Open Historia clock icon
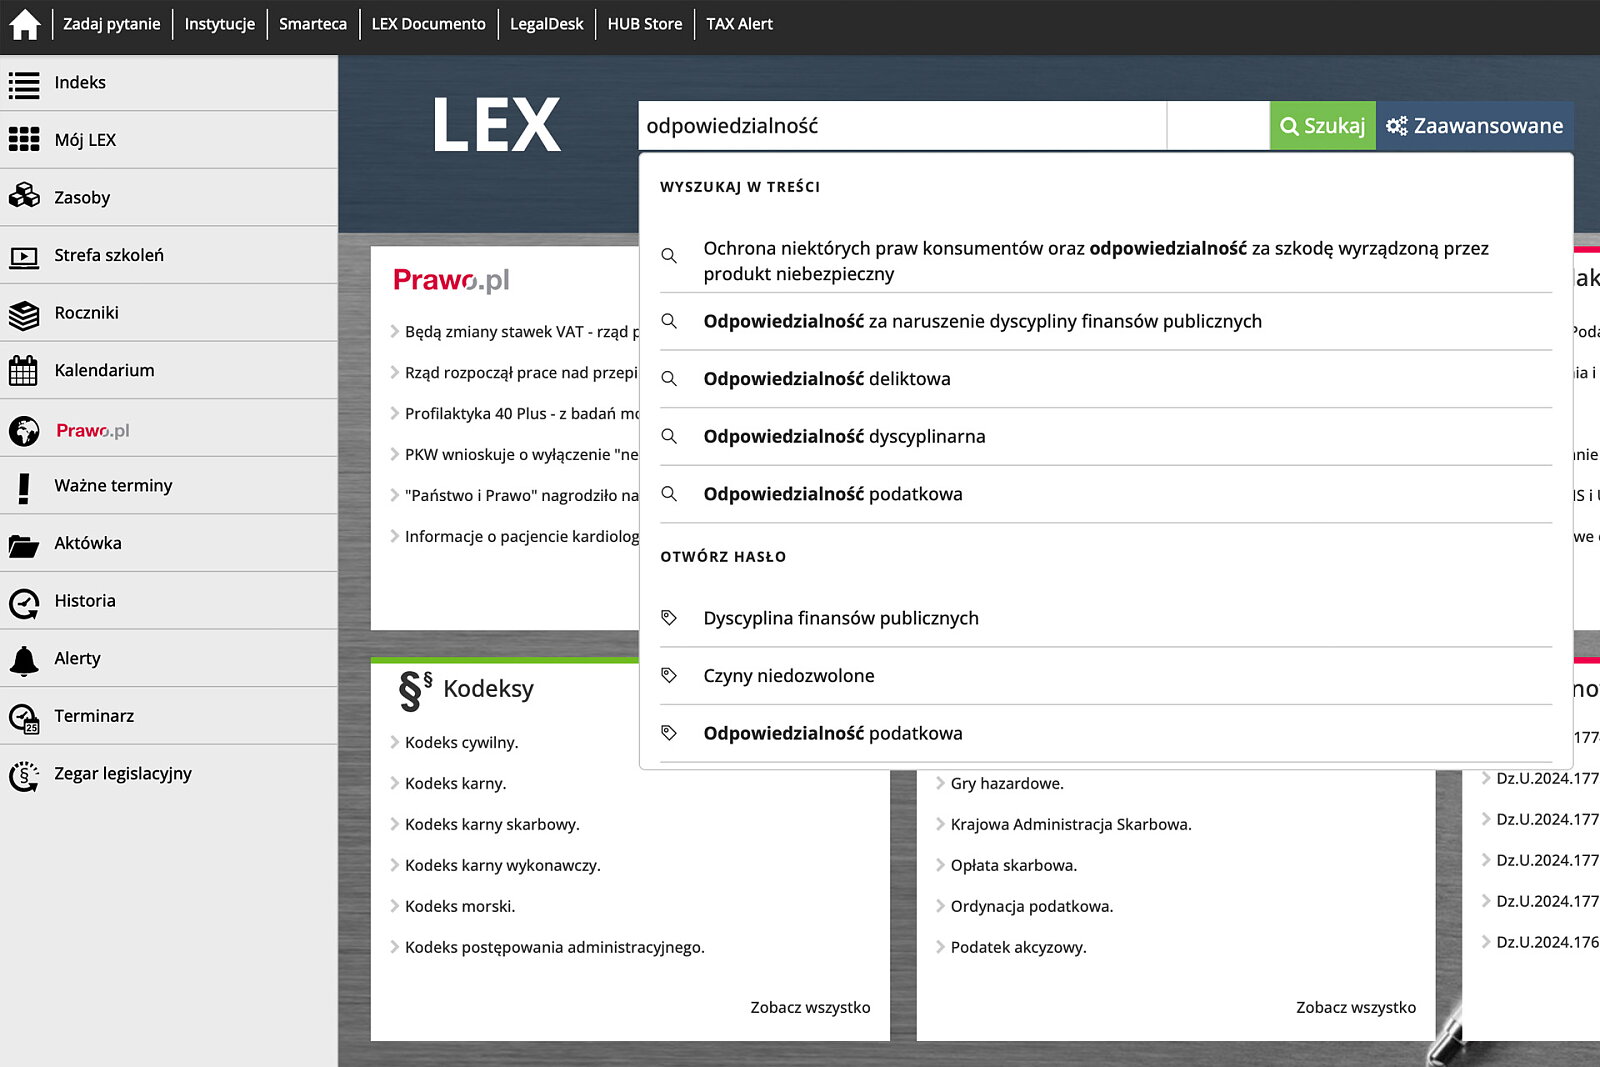 point(24,603)
